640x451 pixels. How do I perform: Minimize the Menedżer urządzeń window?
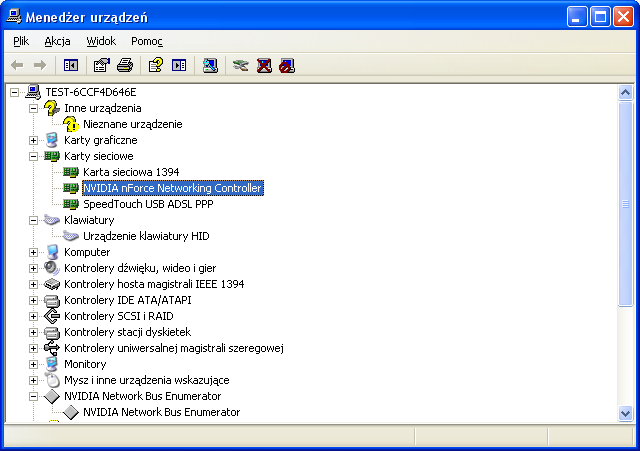[577, 17]
